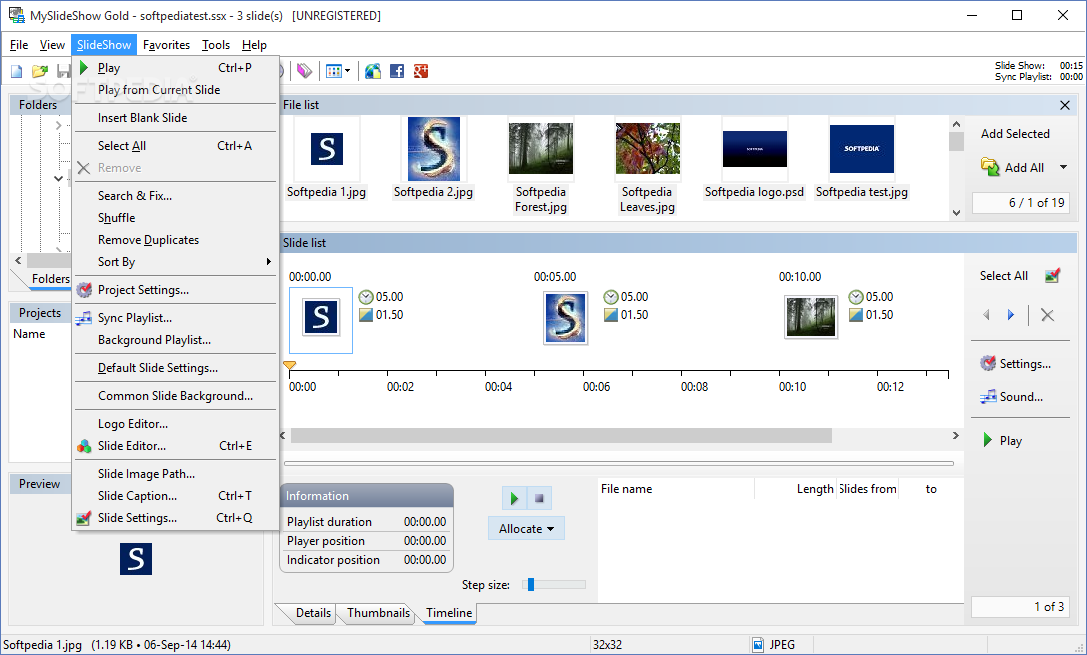Click the slide settings icon beside Select All
This screenshot has width=1087, height=655.
point(1052,276)
